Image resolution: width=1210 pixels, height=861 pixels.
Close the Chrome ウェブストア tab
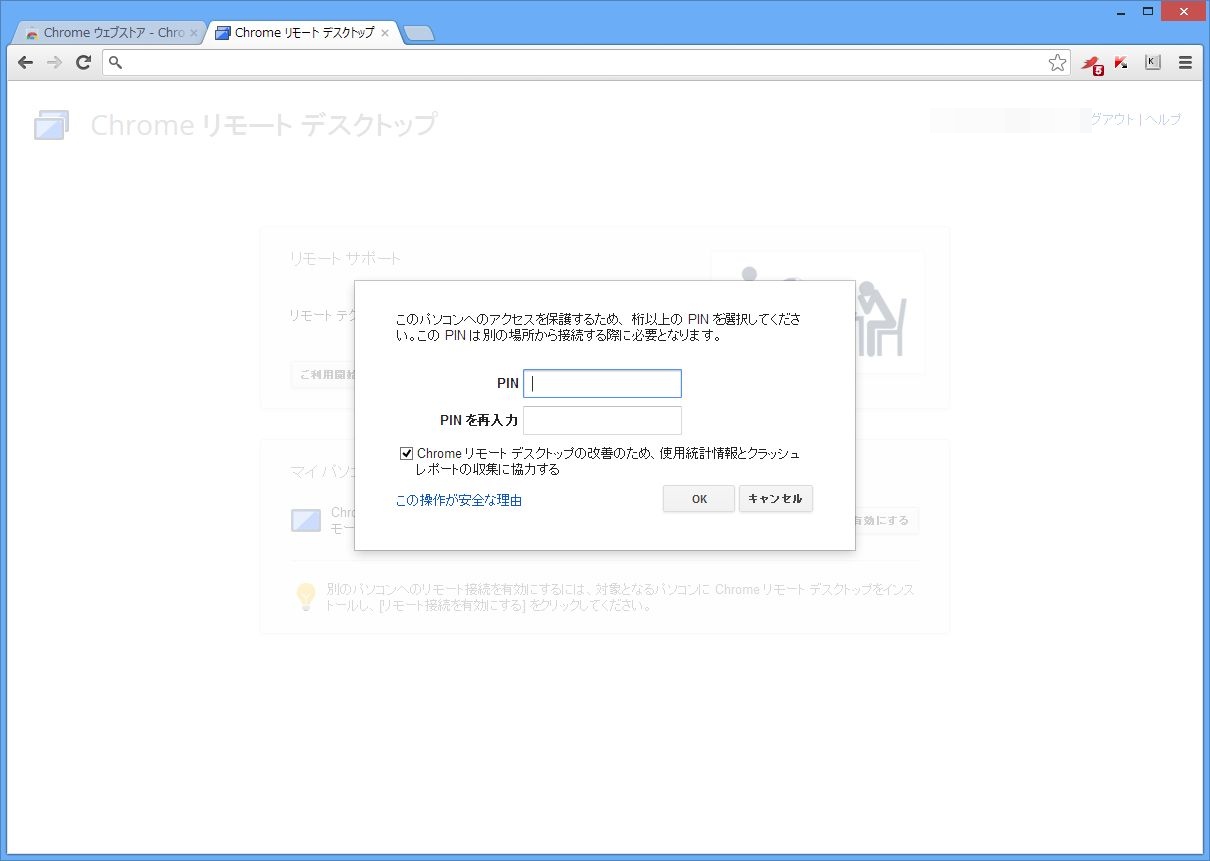pyautogui.click(x=194, y=33)
